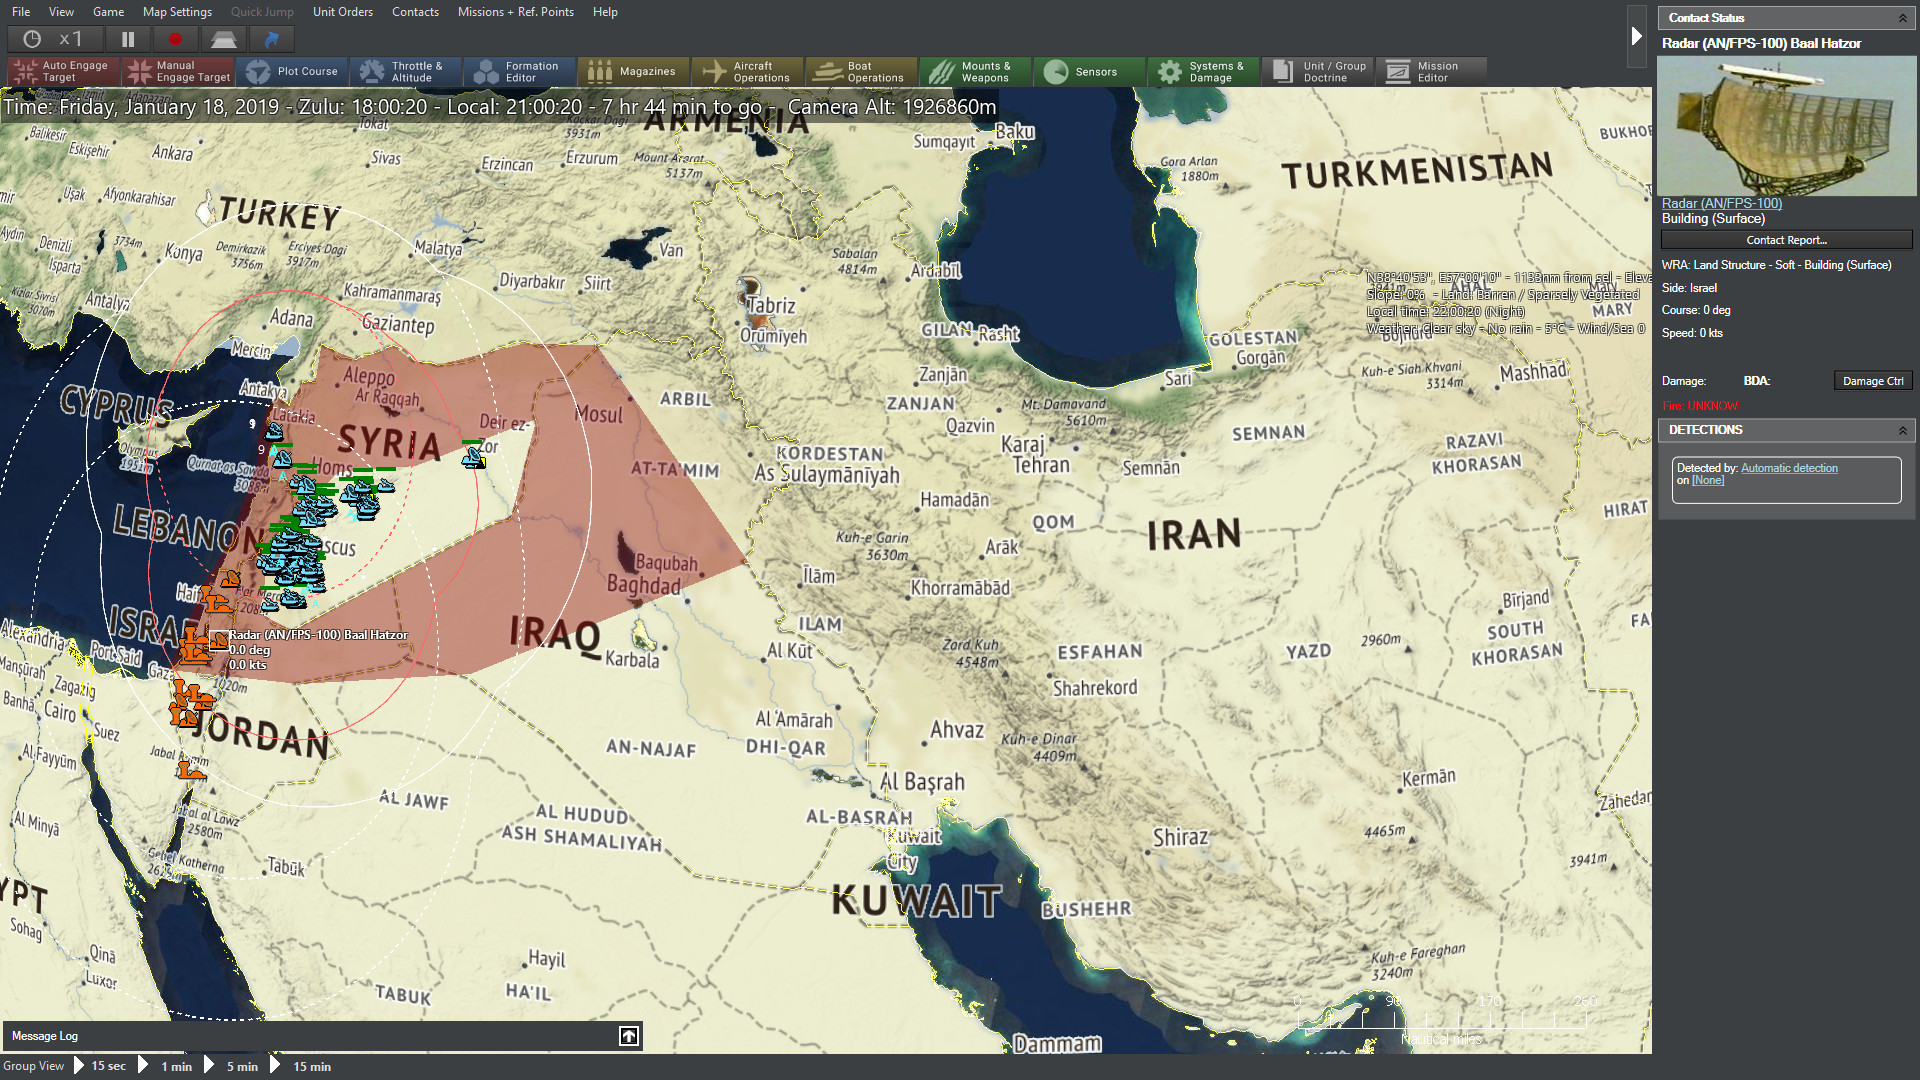Open the Mission Editor
This screenshot has height=1080, width=1920.
pos(1431,71)
